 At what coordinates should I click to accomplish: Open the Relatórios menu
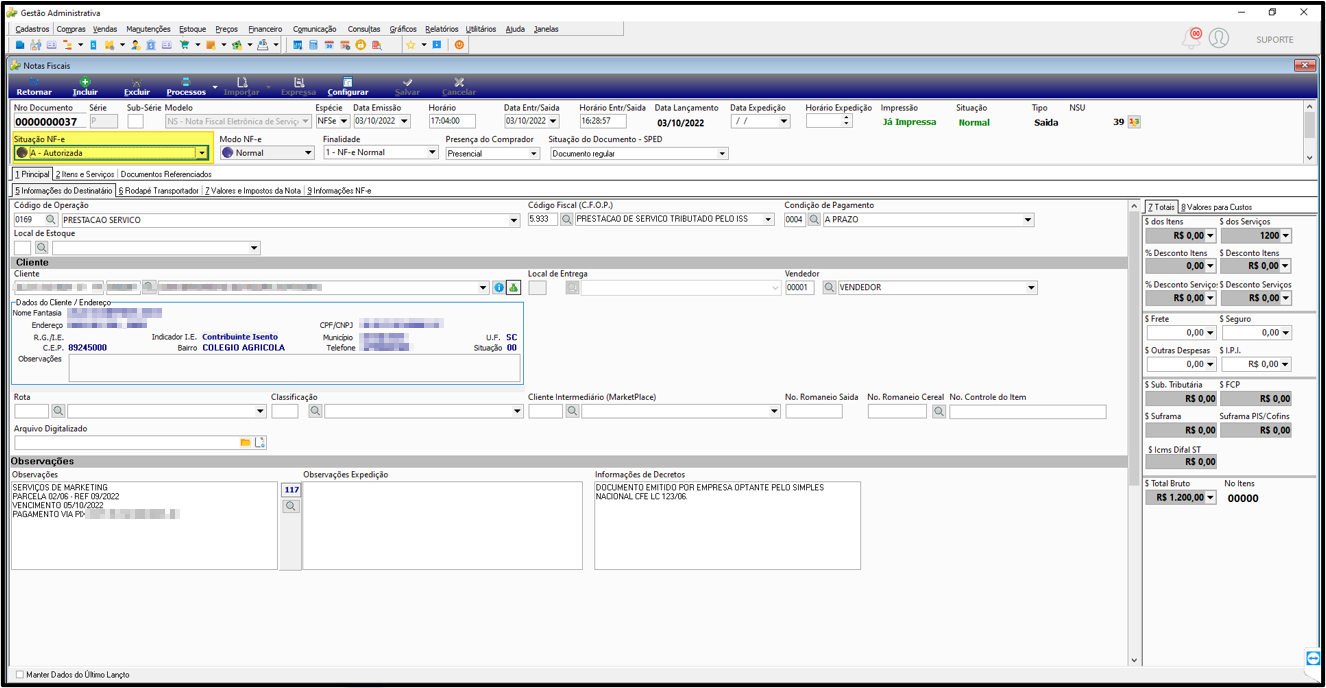(442, 29)
